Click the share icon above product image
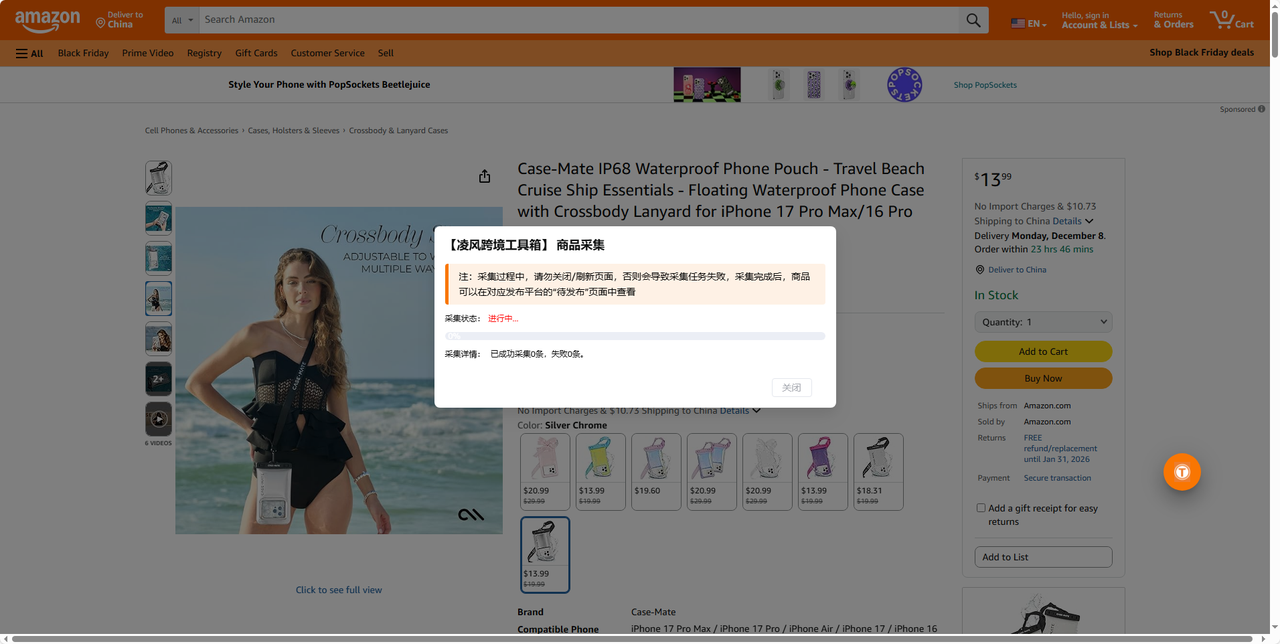This screenshot has width=1280, height=644. coord(484,176)
